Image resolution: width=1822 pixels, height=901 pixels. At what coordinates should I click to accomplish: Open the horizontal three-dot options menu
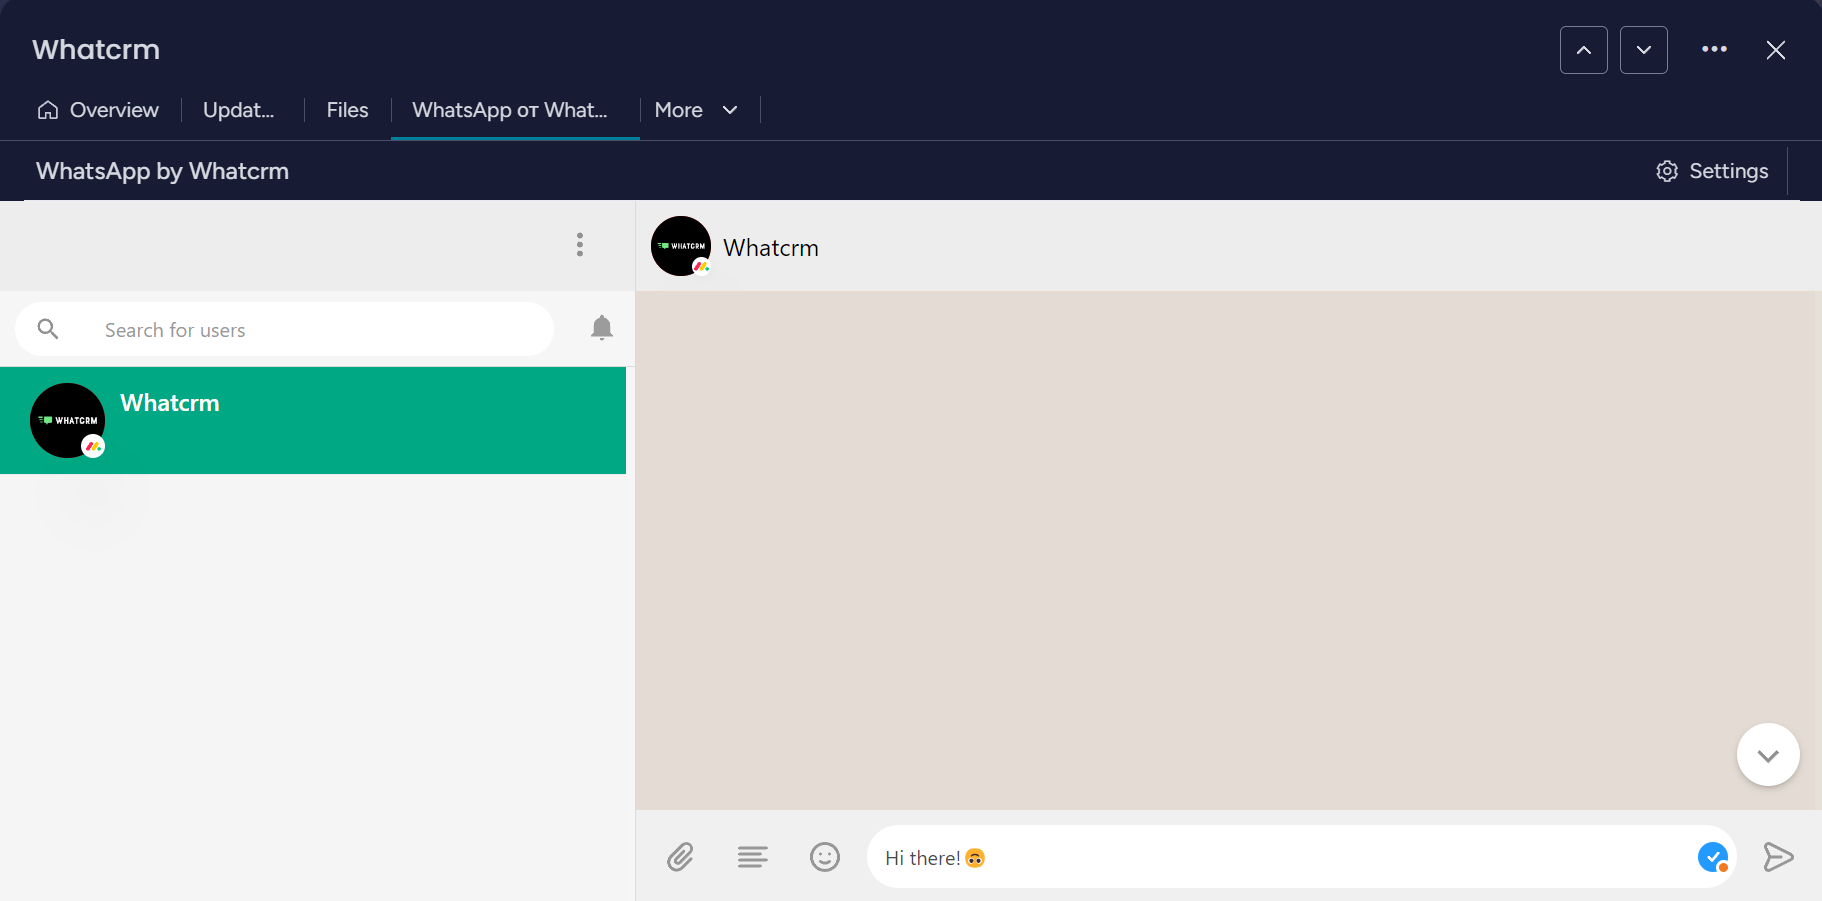[x=1714, y=50]
